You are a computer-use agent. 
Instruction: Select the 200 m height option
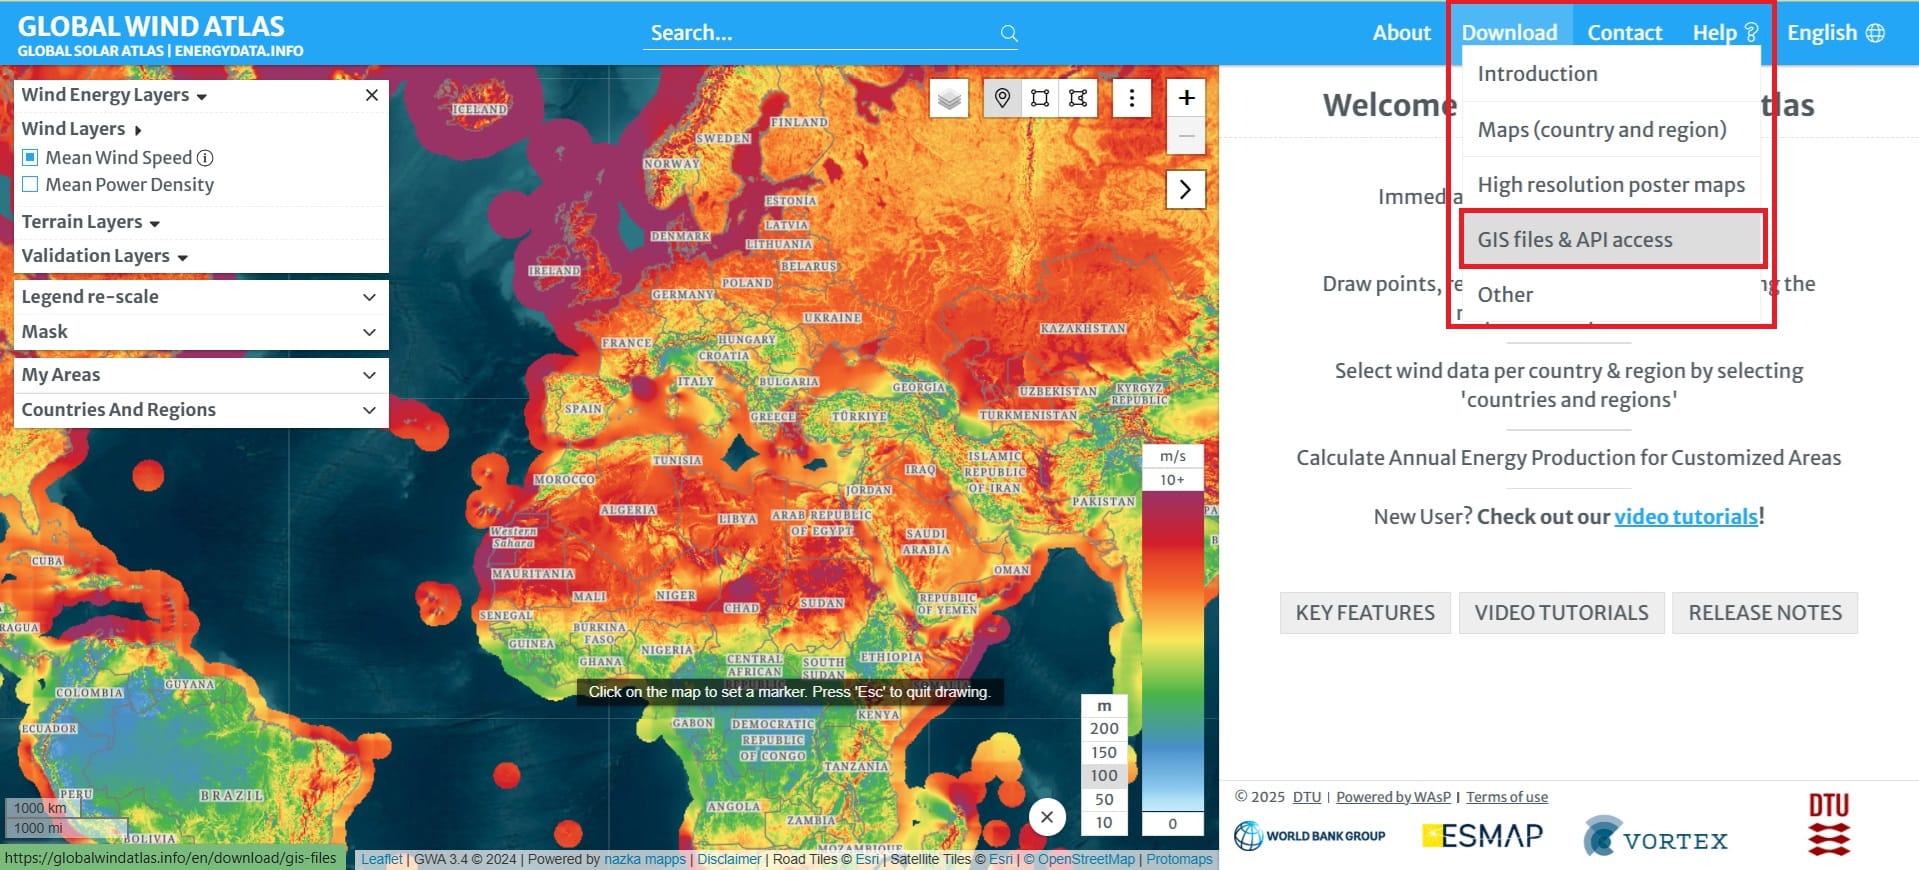1104,729
